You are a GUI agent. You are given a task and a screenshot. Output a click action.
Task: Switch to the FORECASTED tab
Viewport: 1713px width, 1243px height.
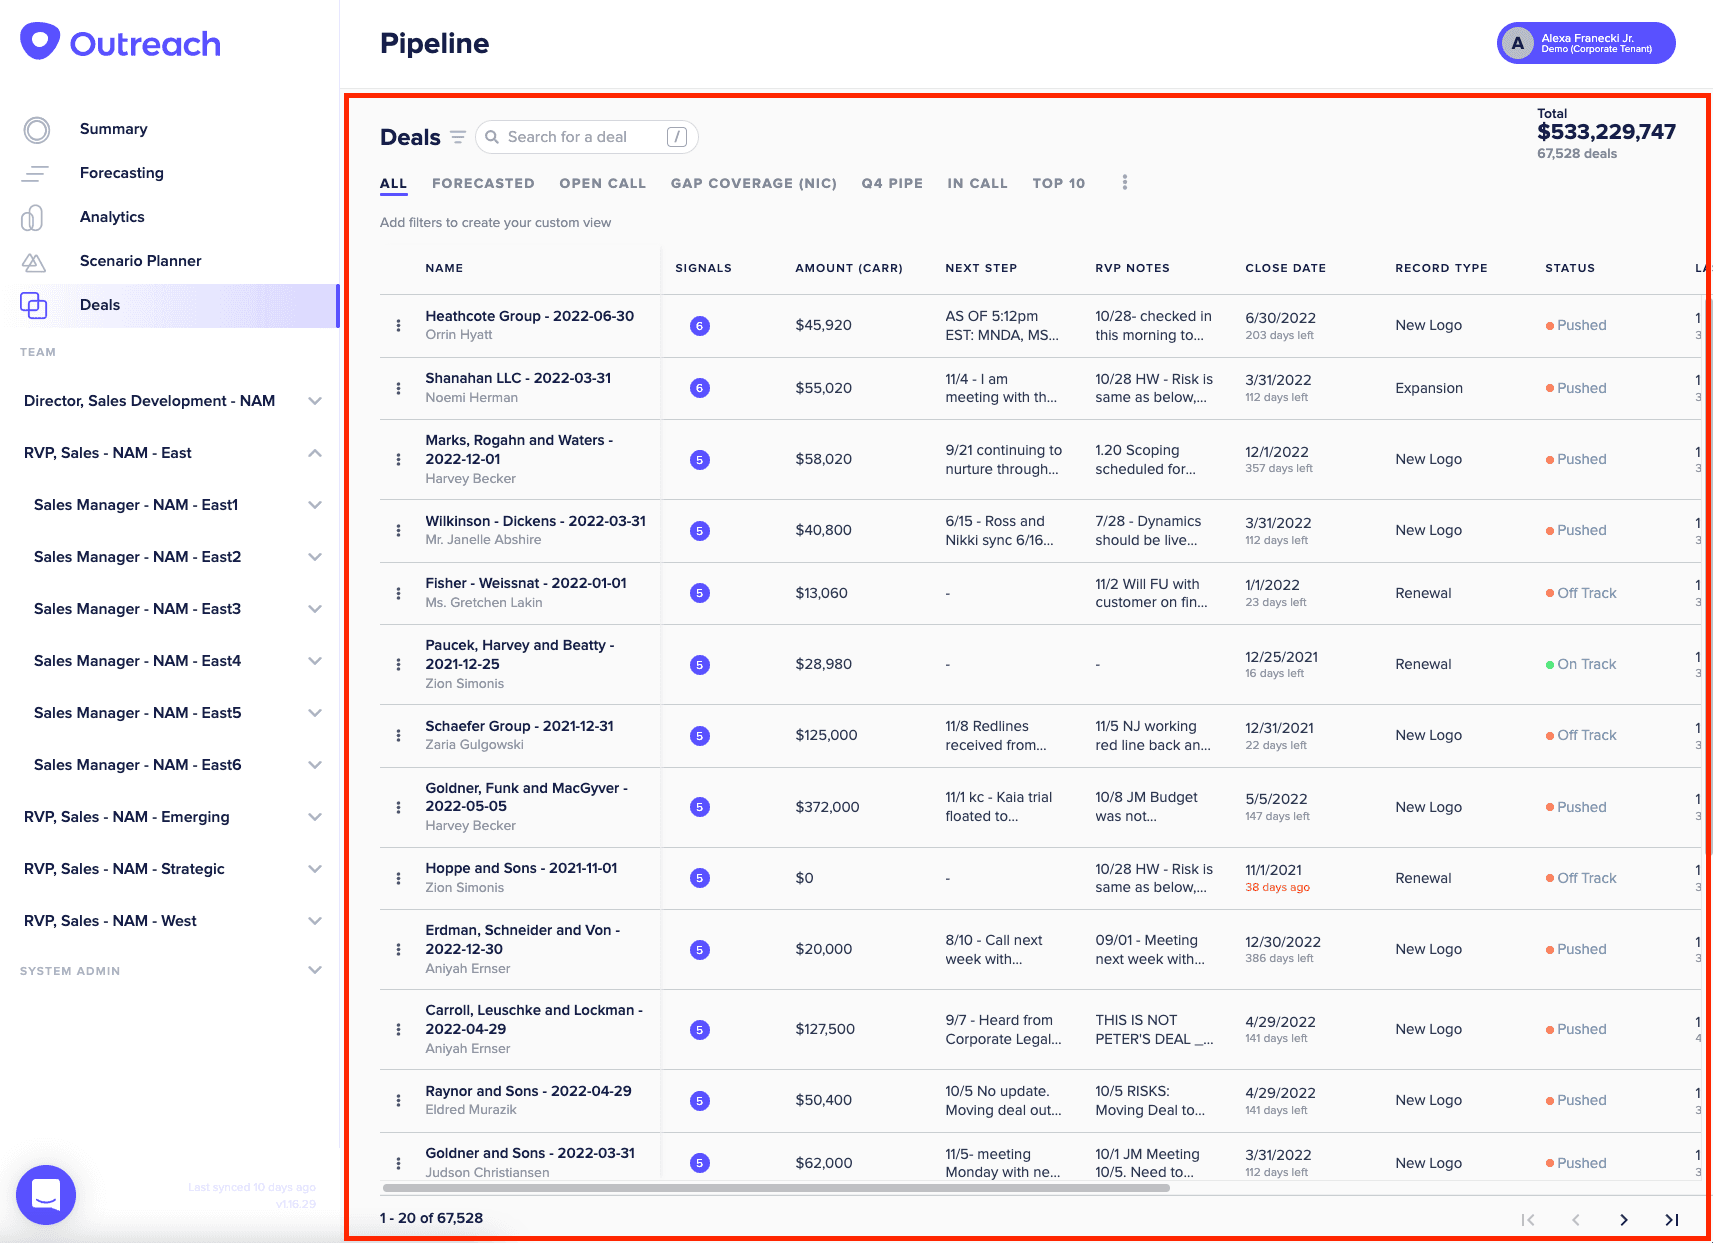pyautogui.click(x=483, y=183)
